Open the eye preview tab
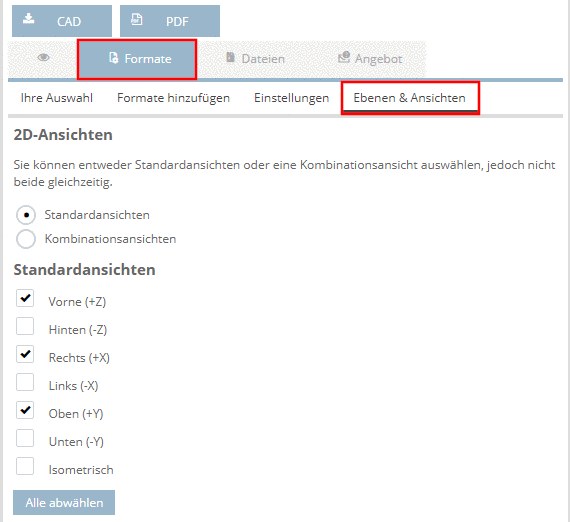The height and width of the screenshot is (522, 570). (43, 58)
